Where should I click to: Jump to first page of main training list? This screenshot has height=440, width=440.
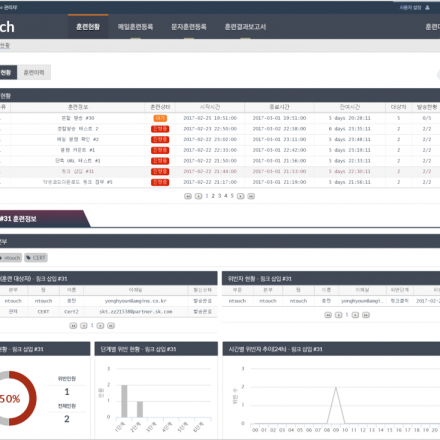[x=188, y=196]
